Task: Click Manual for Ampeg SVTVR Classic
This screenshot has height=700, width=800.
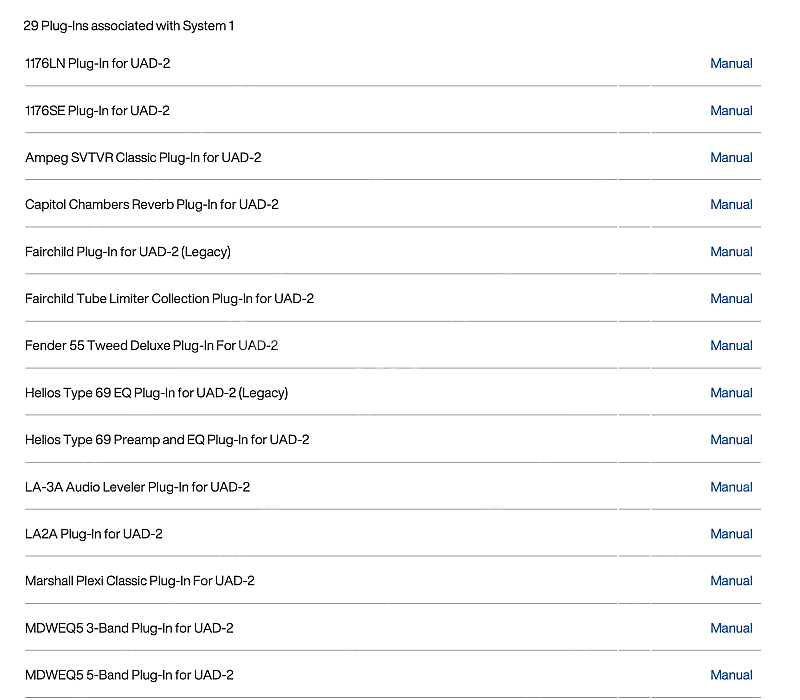Action: point(731,158)
